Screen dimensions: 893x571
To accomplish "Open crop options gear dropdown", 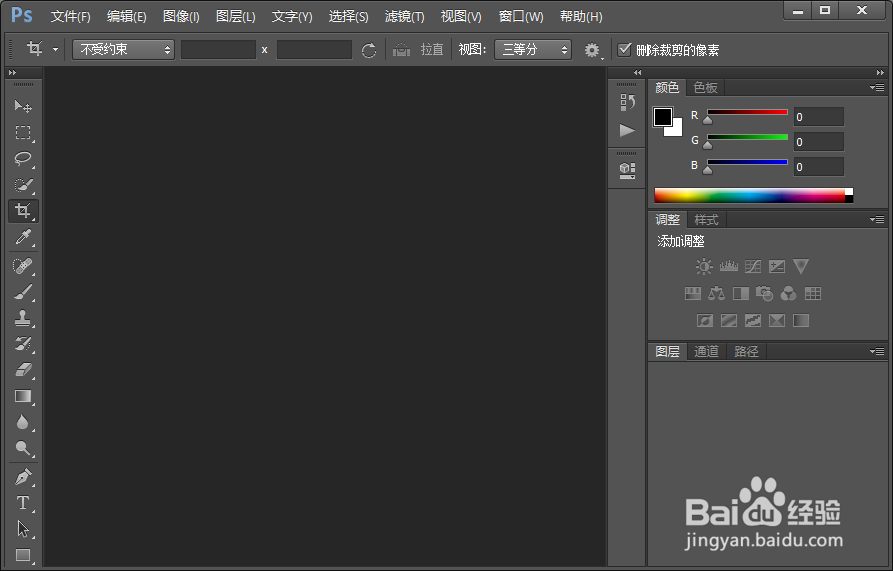I will (592, 50).
